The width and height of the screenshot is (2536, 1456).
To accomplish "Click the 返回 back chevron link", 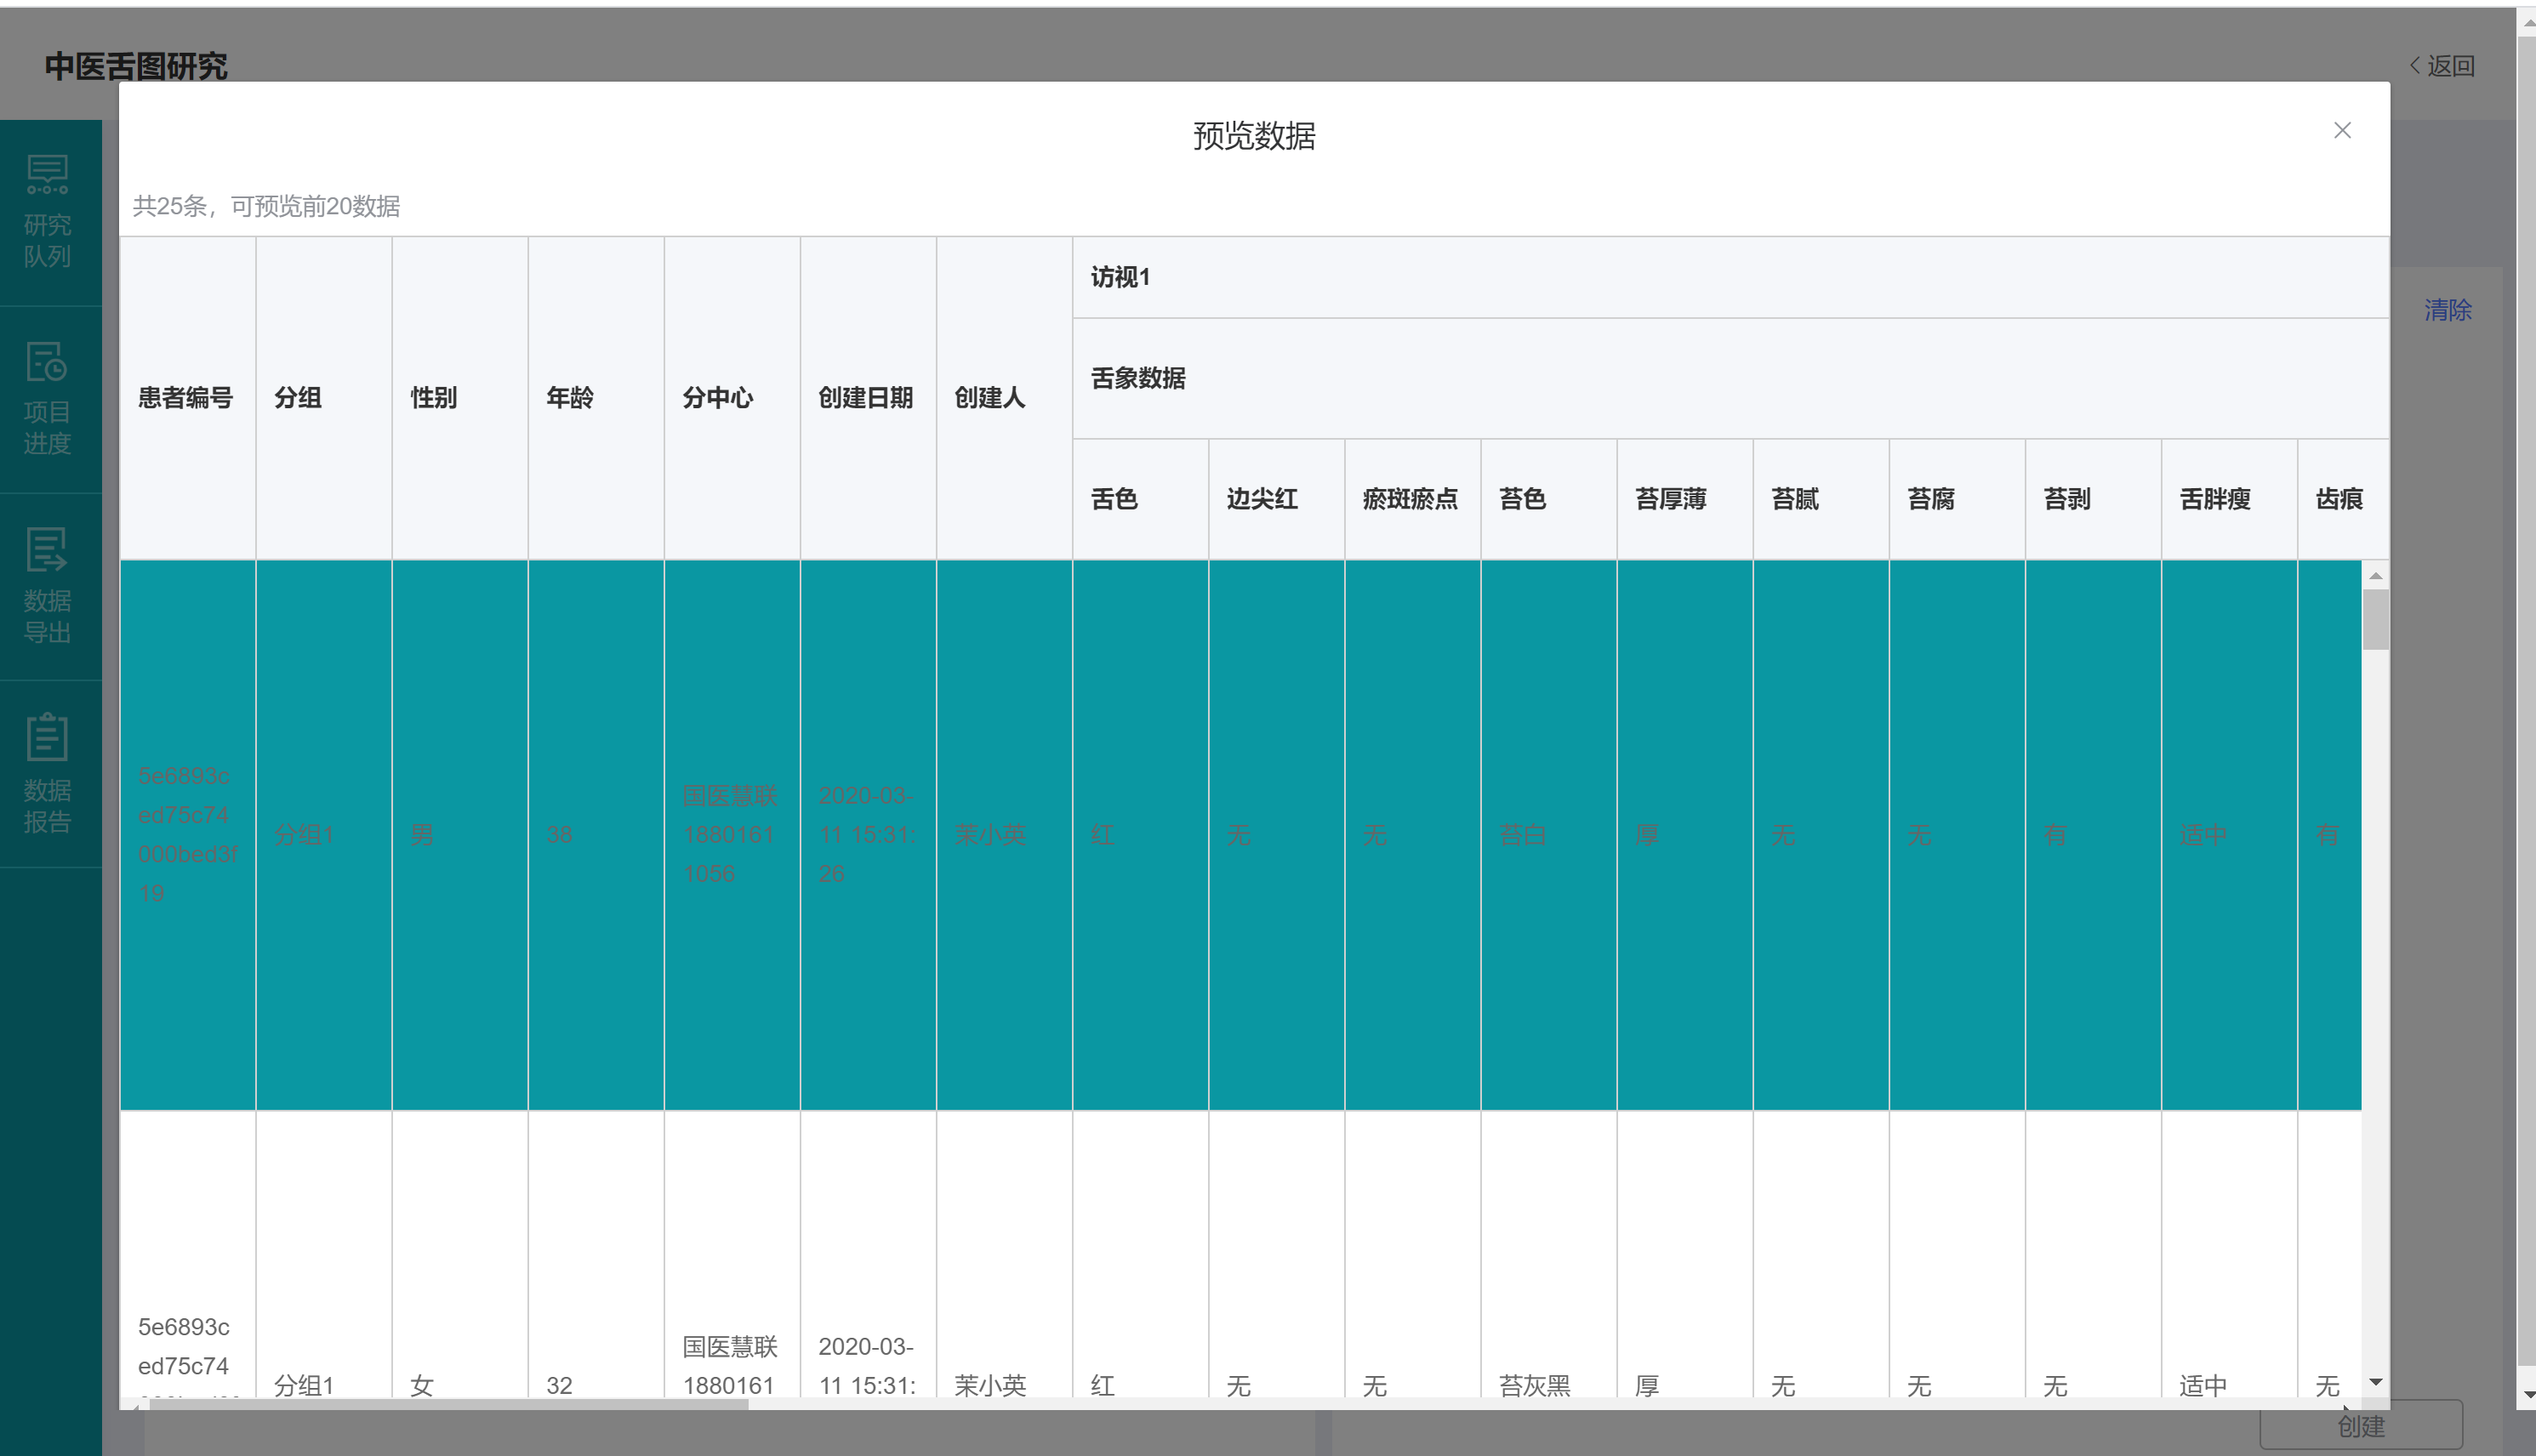I will (2441, 66).
